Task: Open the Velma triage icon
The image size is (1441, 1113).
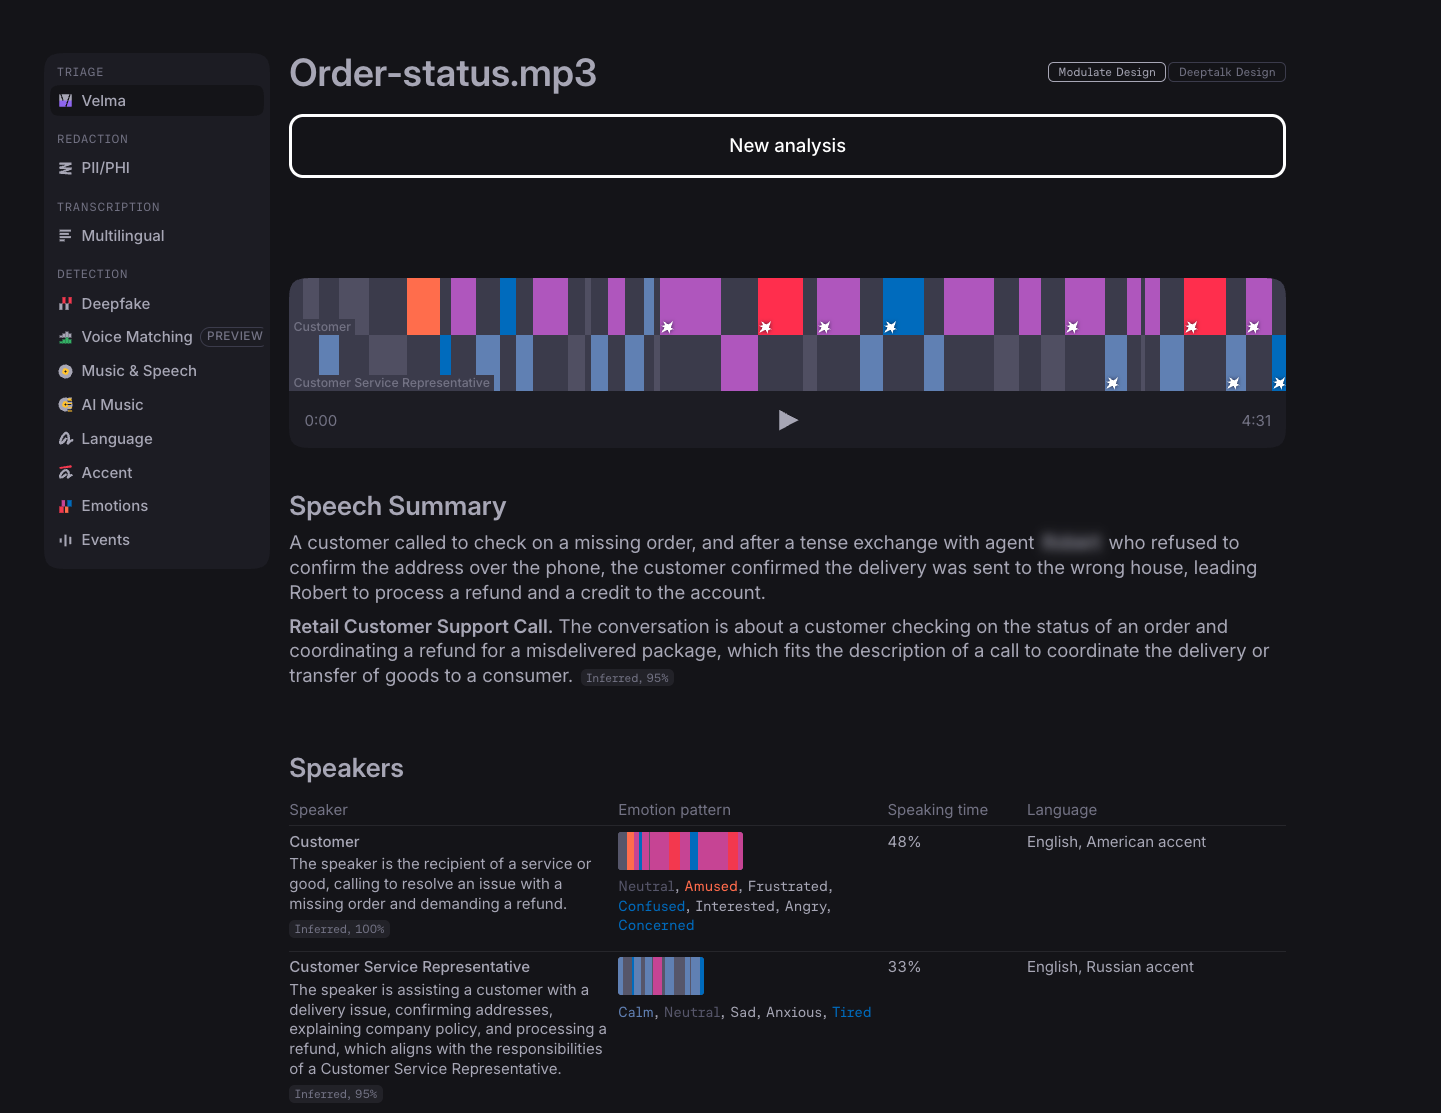Action: [66, 101]
